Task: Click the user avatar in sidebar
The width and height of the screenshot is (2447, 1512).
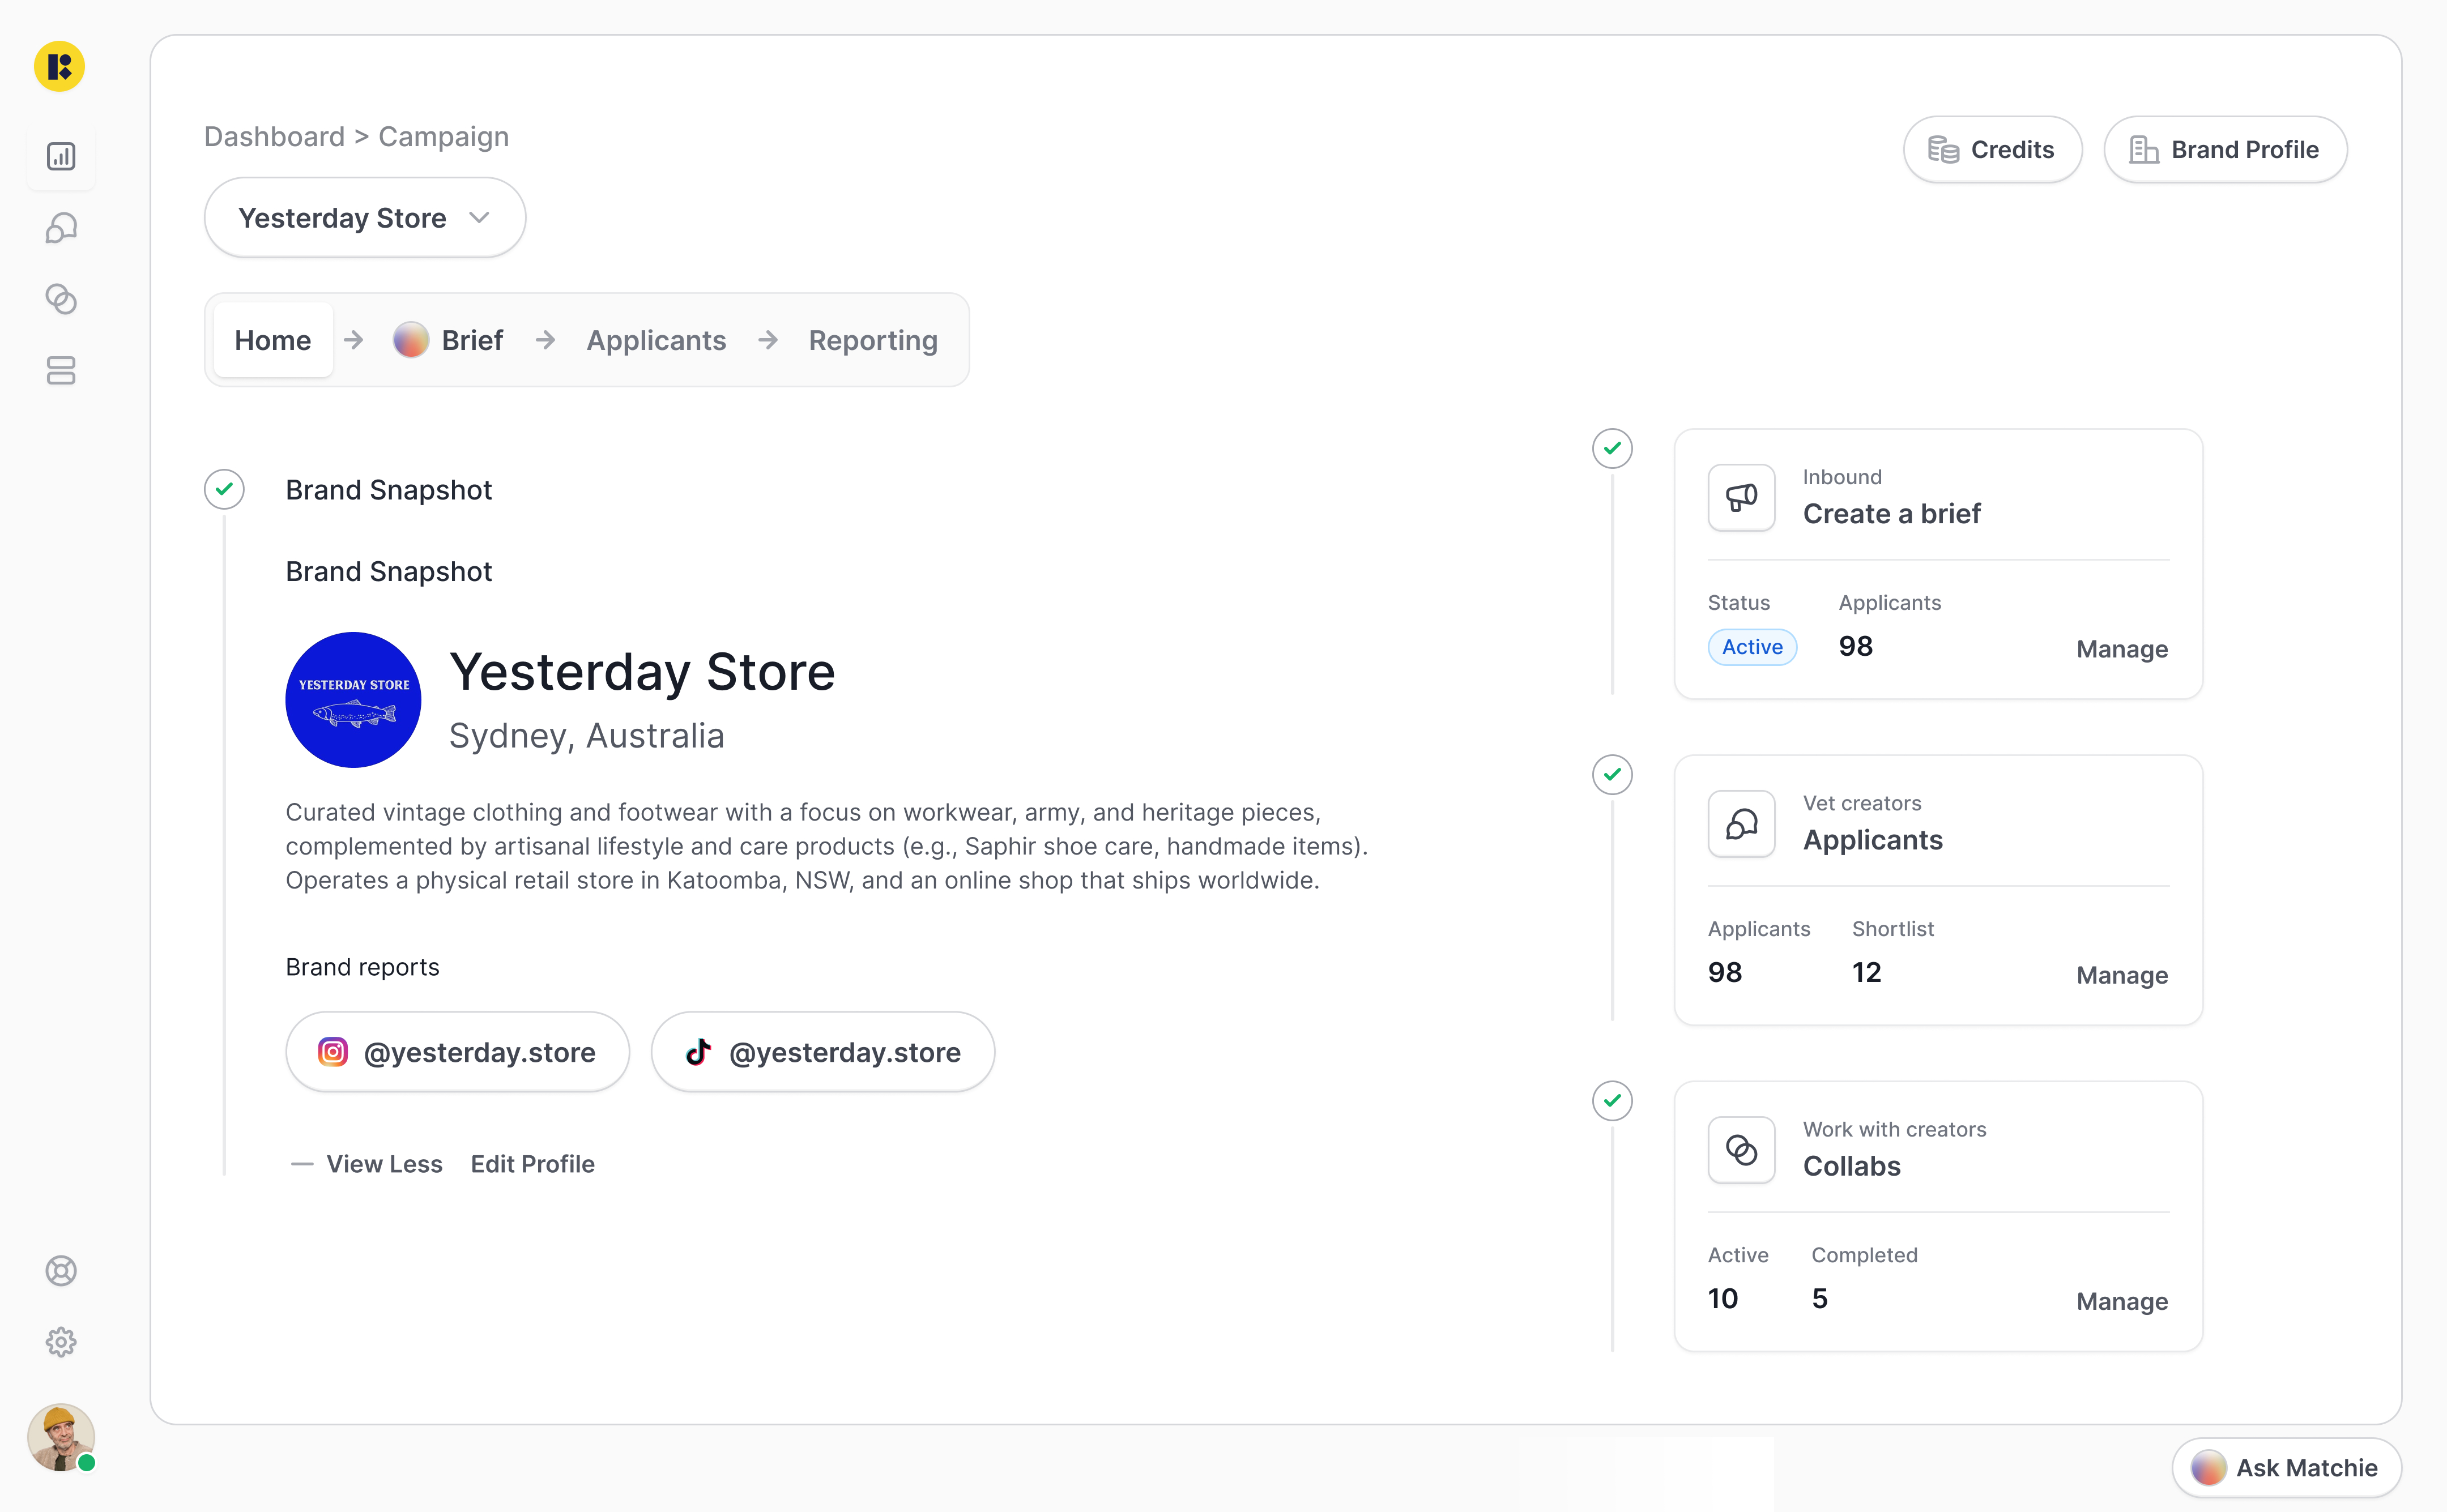Action: (x=61, y=1437)
